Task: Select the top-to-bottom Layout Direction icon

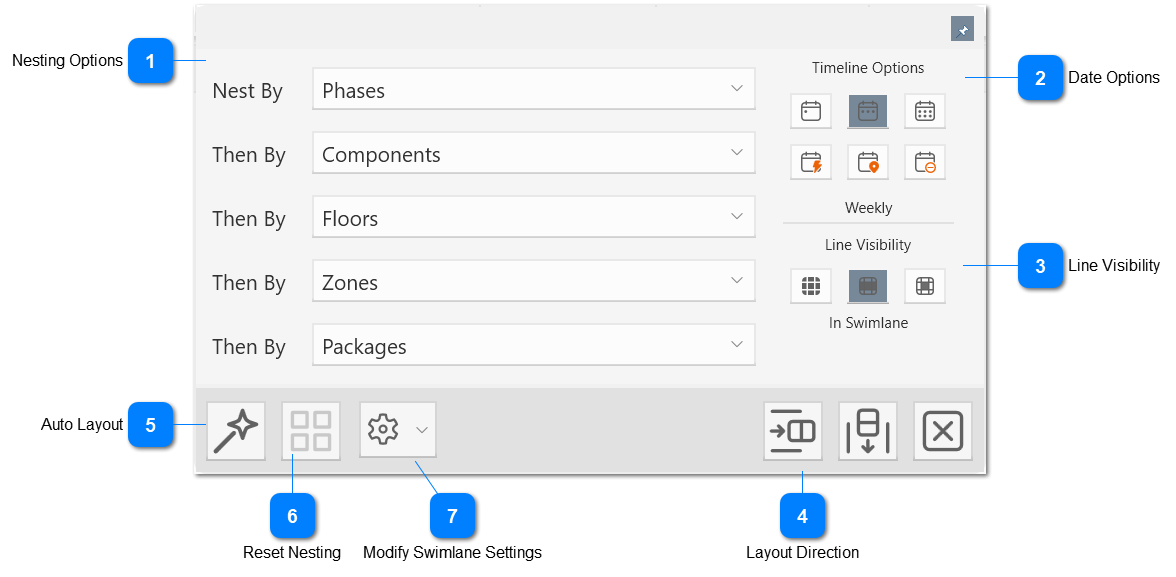Action: (867, 430)
